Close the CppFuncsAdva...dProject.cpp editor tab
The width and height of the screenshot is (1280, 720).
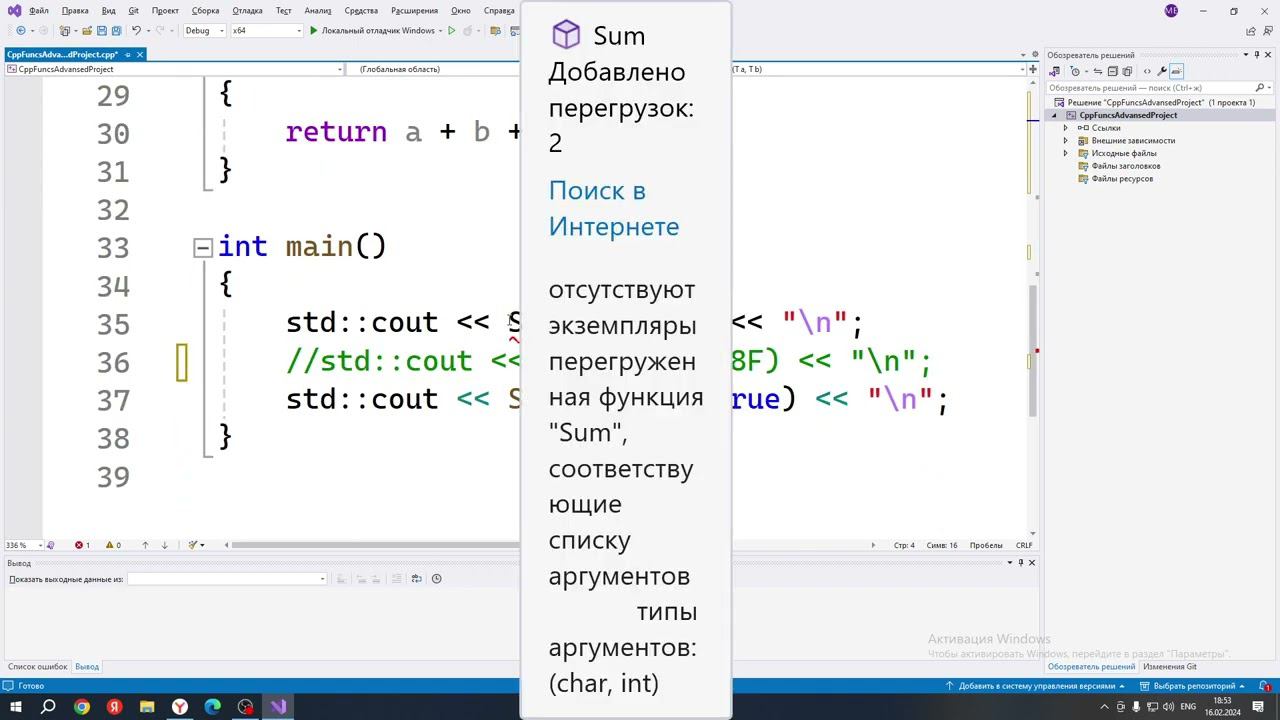(140, 54)
